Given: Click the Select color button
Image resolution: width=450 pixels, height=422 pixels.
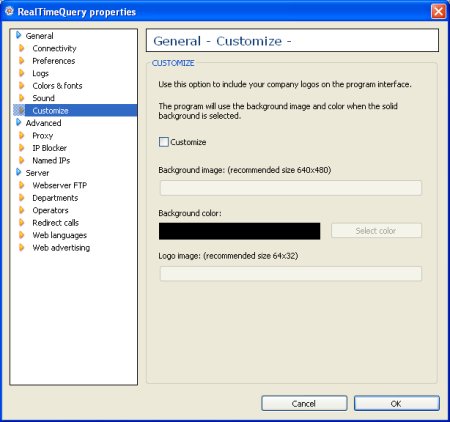Looking at the screenshot, I should click(376, 231).
